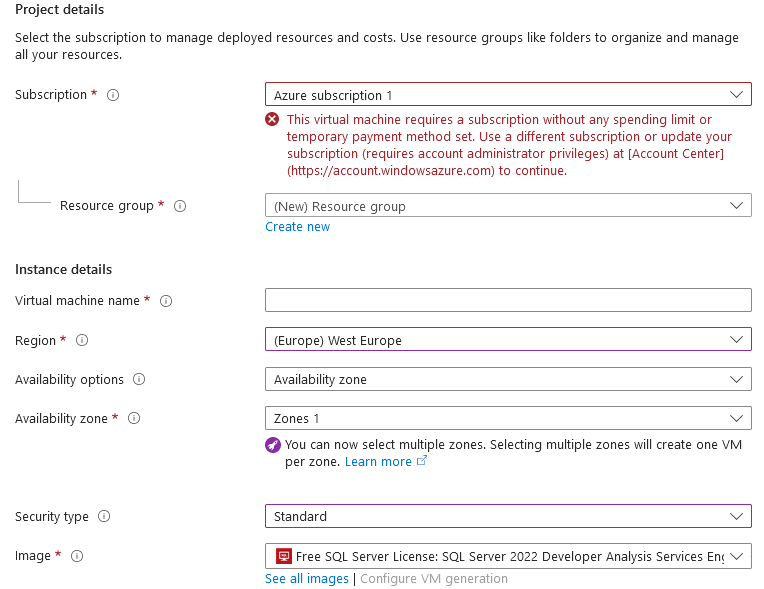Viewport: 764px width, 589px height.
Task: Click the info icon beside Virtual machine name
Action: pos(166,301)
